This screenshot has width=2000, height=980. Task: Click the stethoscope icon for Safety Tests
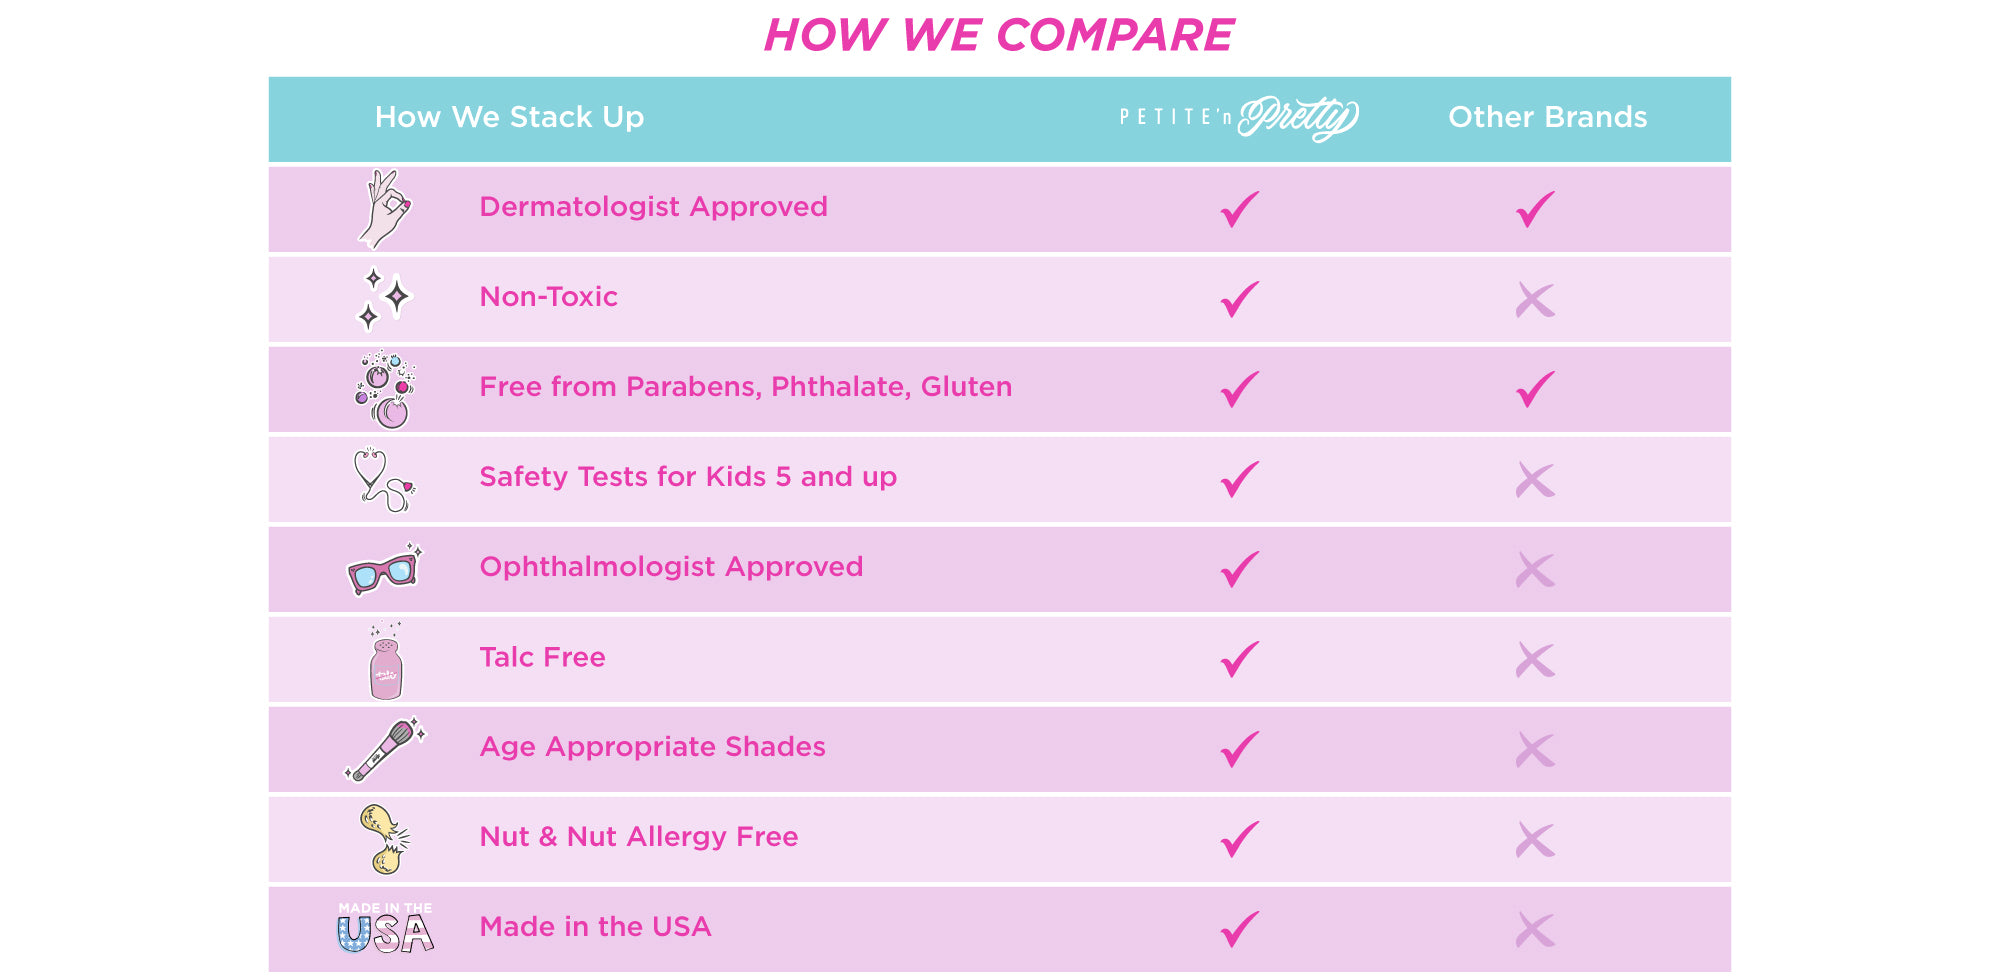[x=384, y=480]
